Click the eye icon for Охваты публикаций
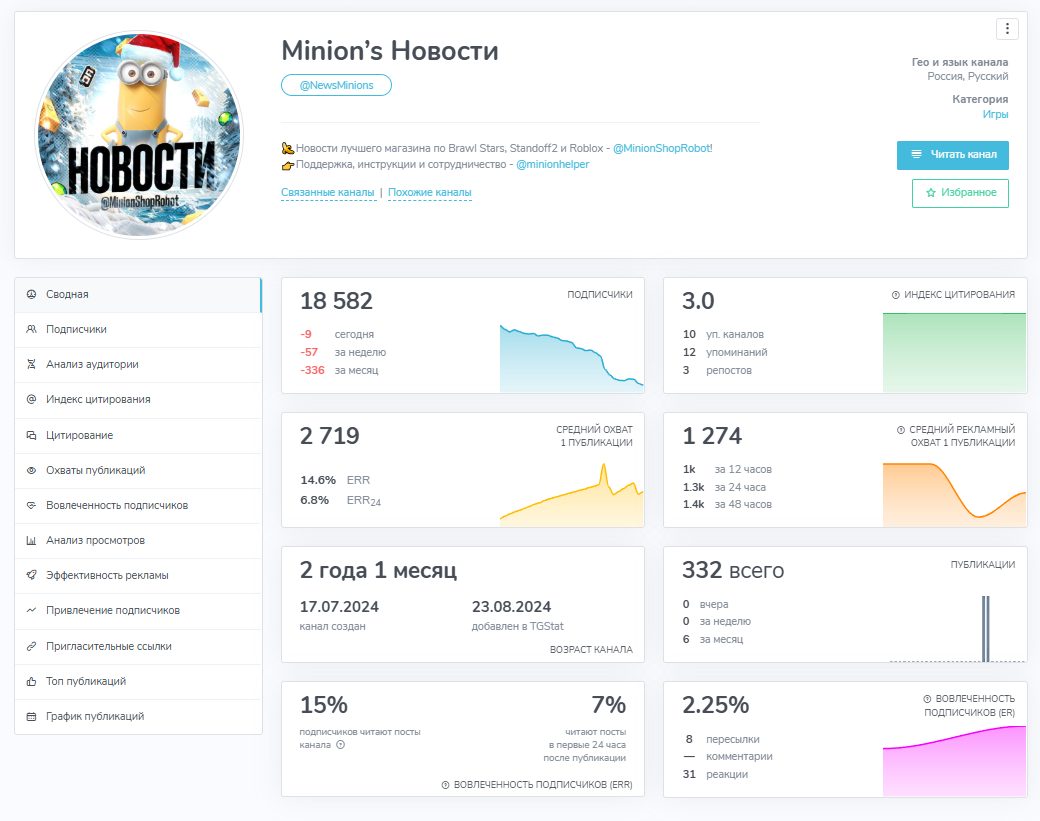The height and width of the screenshot is (821, 1040). (31, 470)
